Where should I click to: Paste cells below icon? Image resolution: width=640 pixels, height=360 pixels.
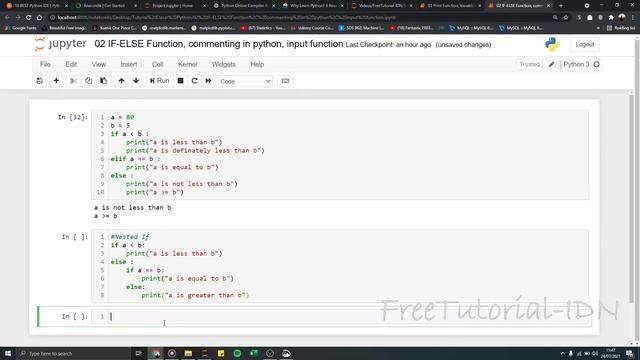(x=104, y=81)
